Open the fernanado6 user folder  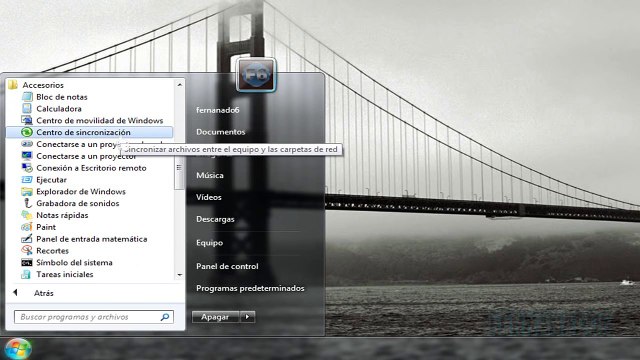click(x=218, y=110)
